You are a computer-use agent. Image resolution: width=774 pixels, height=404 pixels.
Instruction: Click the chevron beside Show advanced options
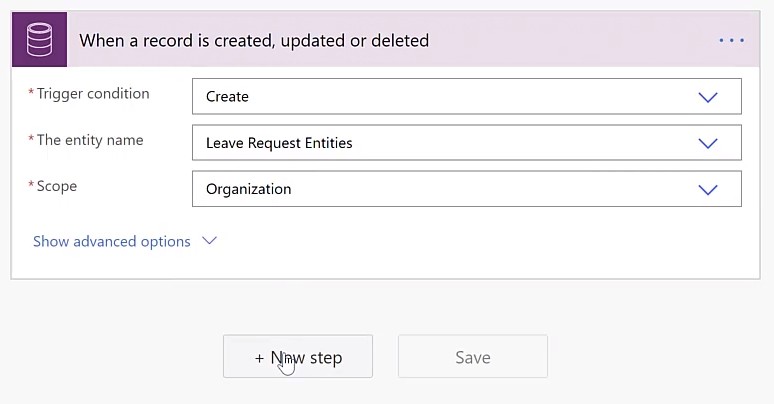click(209, 241)
